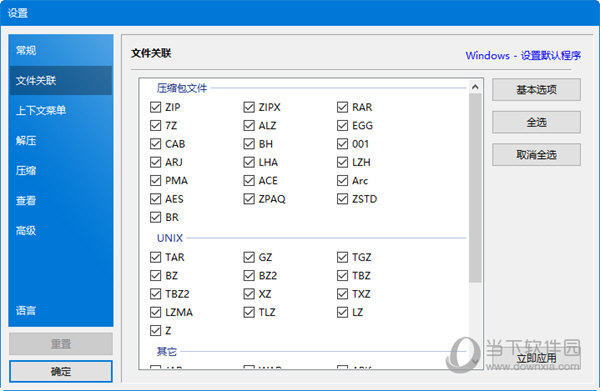Go to the 解压 settings page

click(61, 140)
